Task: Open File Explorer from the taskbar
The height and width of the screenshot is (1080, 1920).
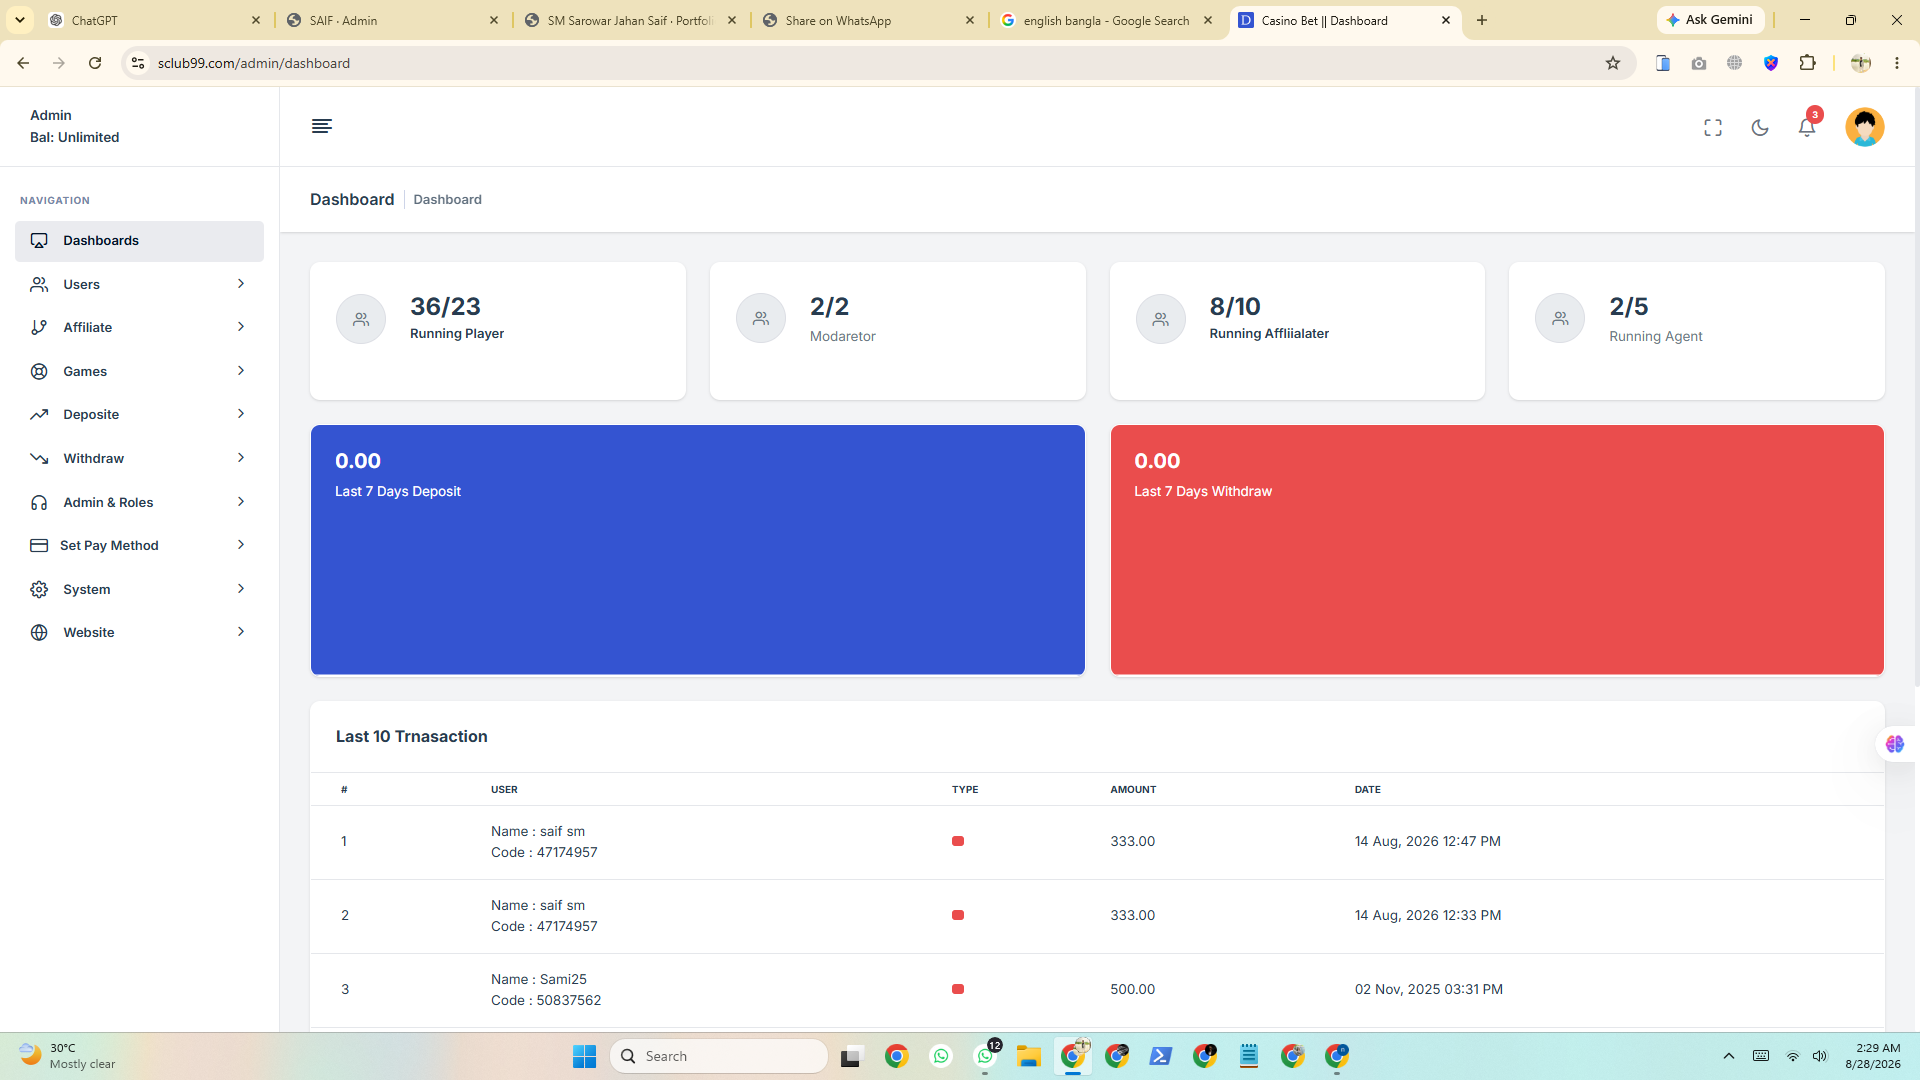Action: (x=1029, y=1056)
